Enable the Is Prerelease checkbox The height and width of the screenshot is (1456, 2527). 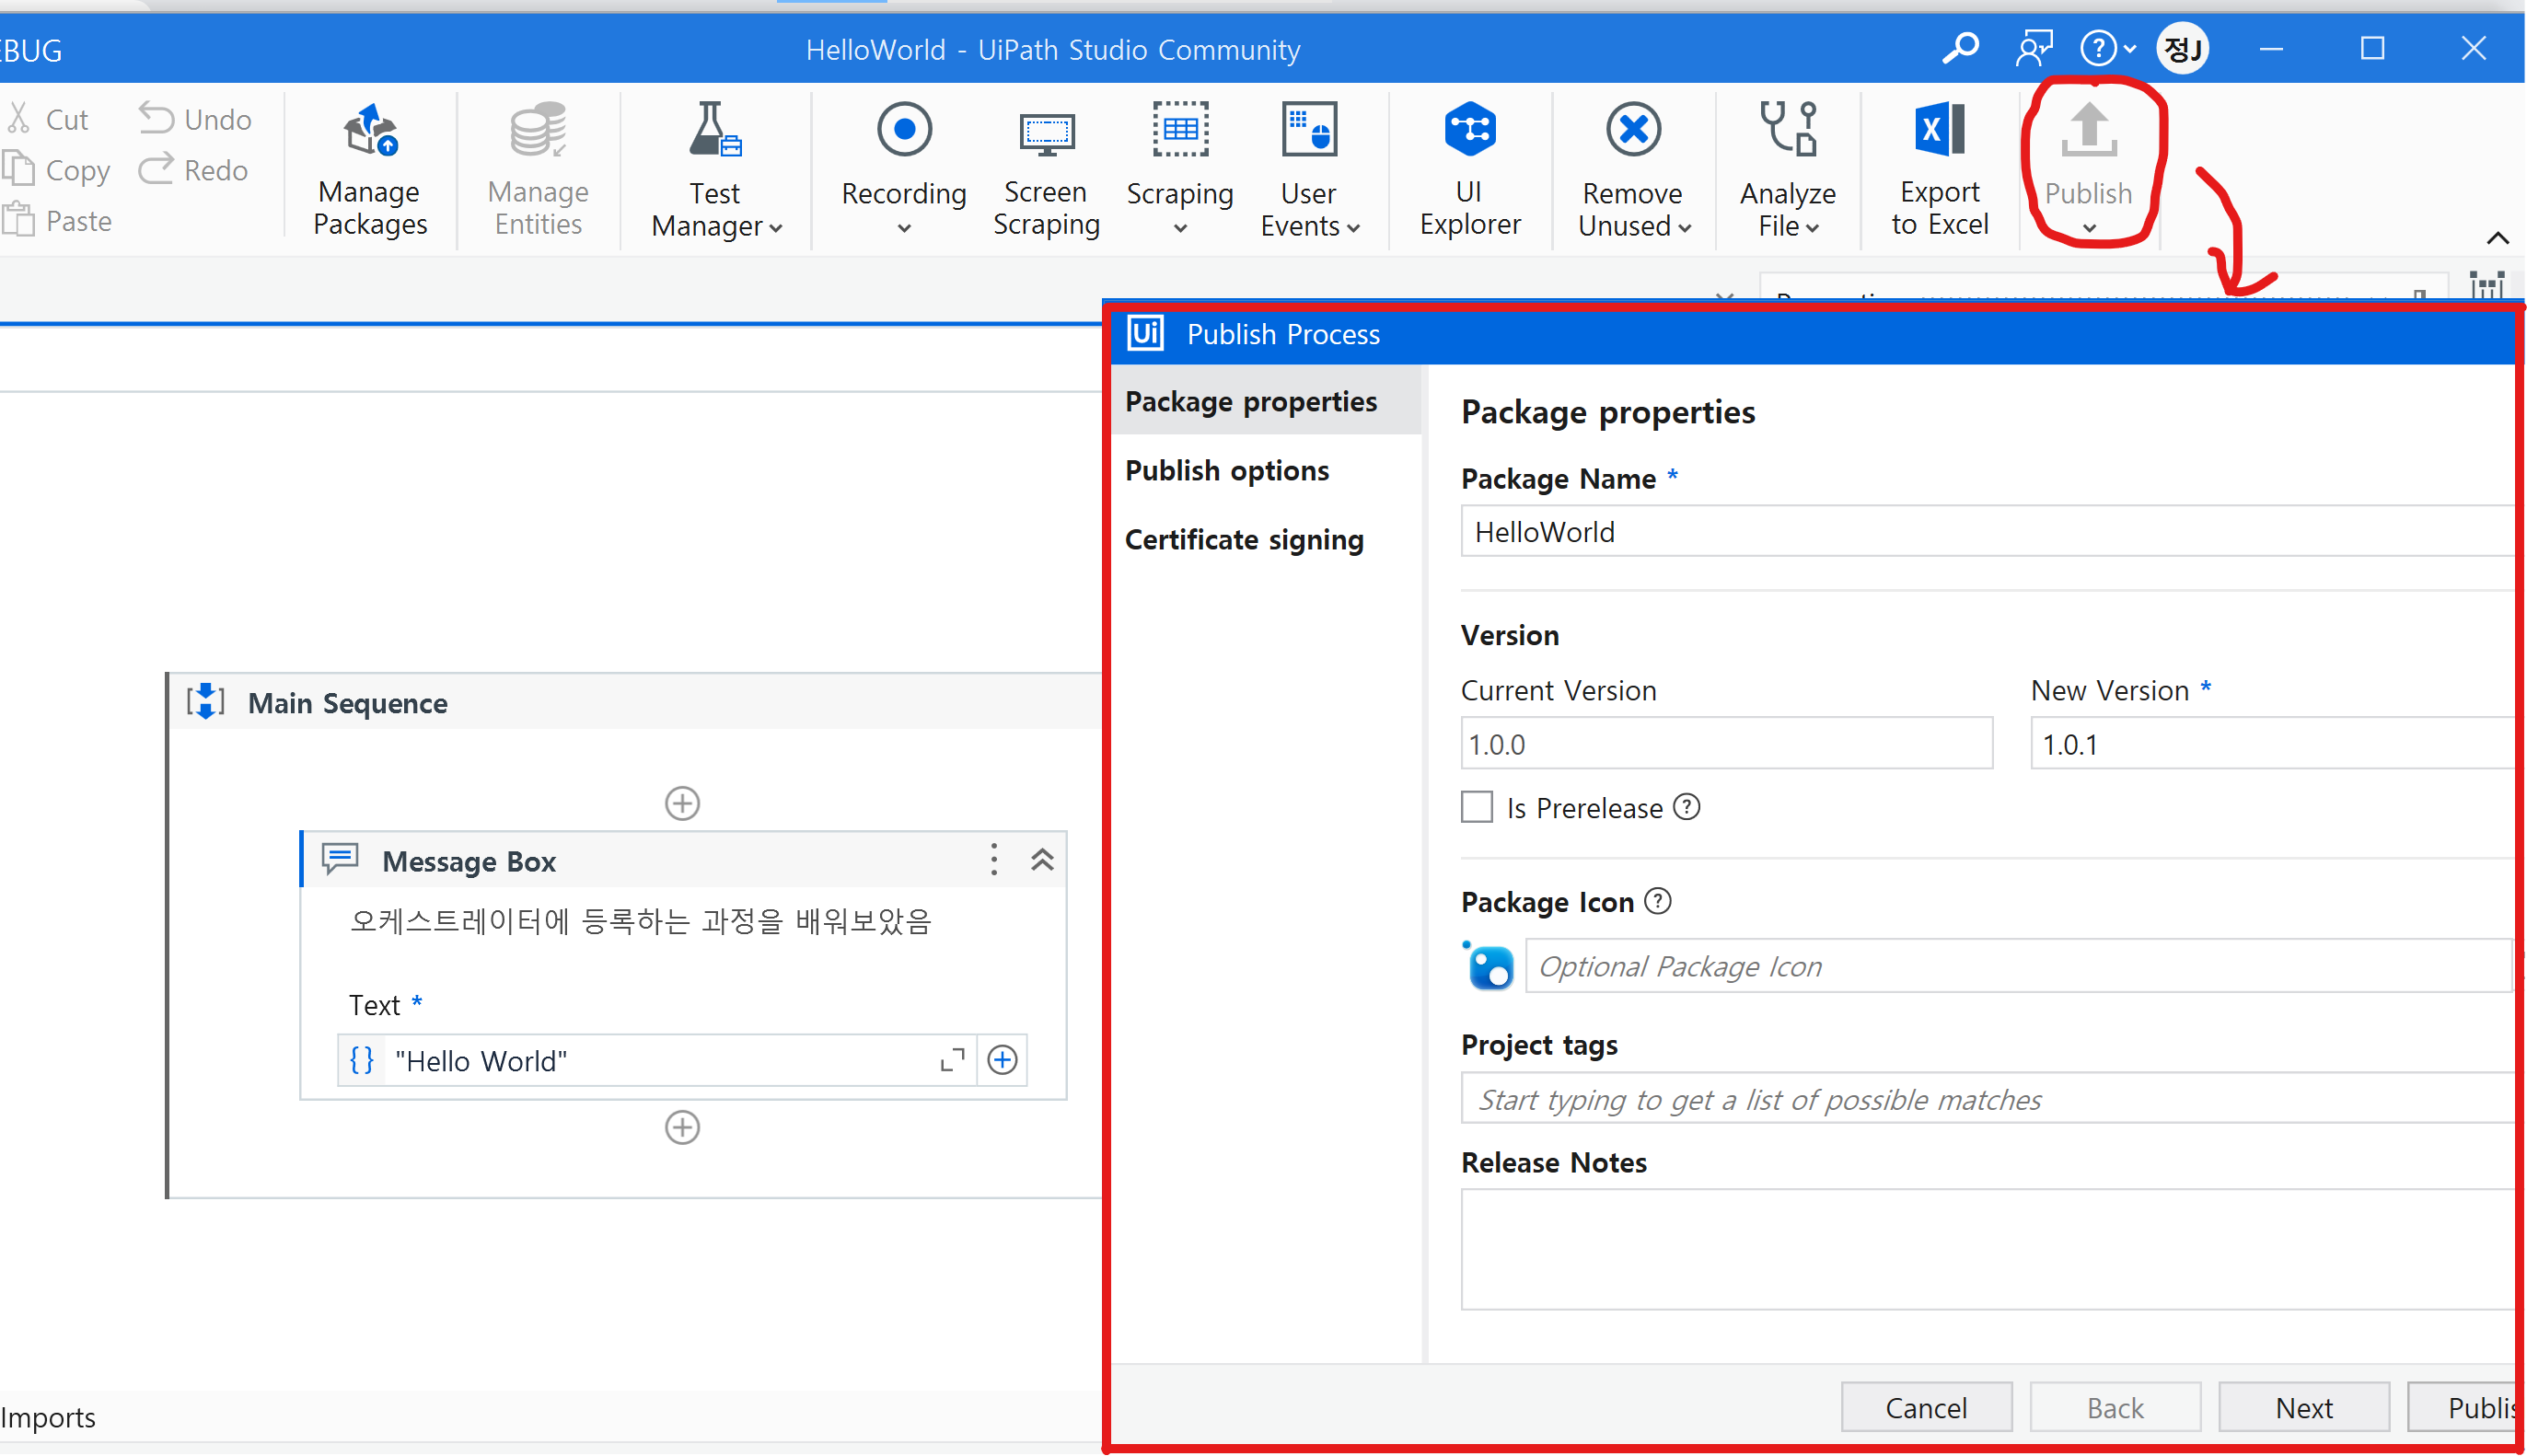pyautogui.click(x=1476, y=807)
